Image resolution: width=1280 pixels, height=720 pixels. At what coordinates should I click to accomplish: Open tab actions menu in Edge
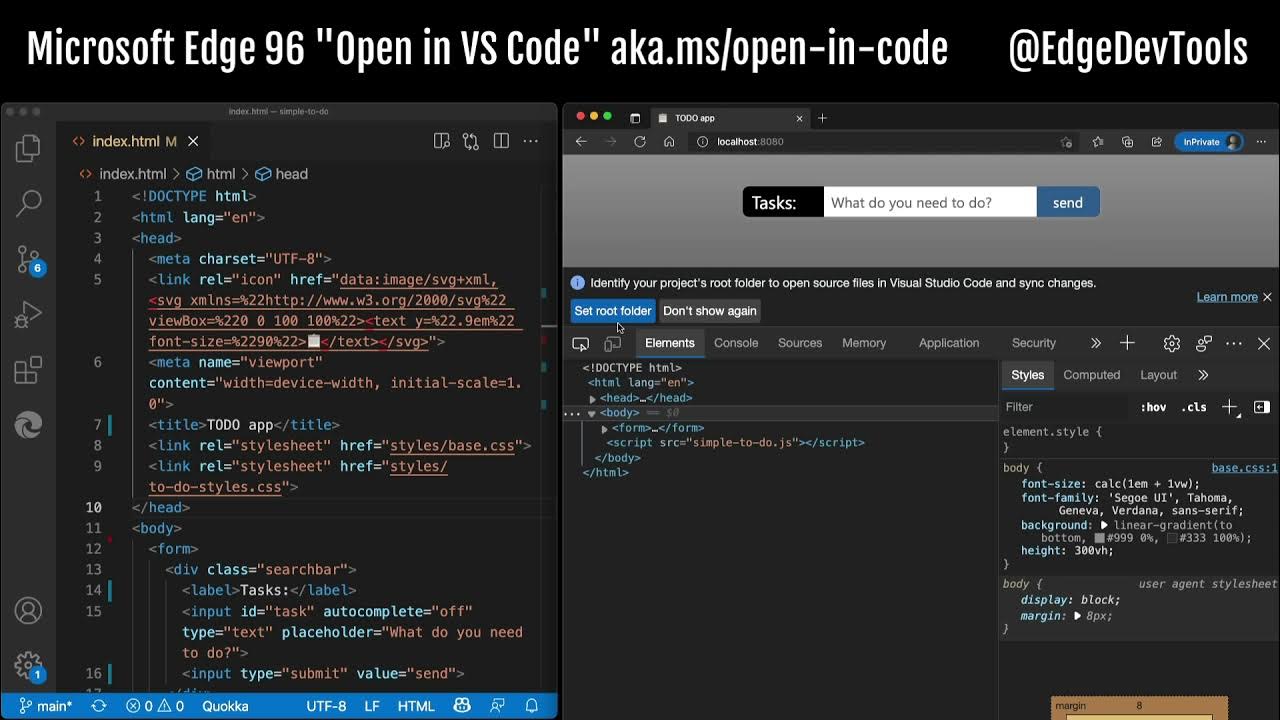click(x=634, y=118)
